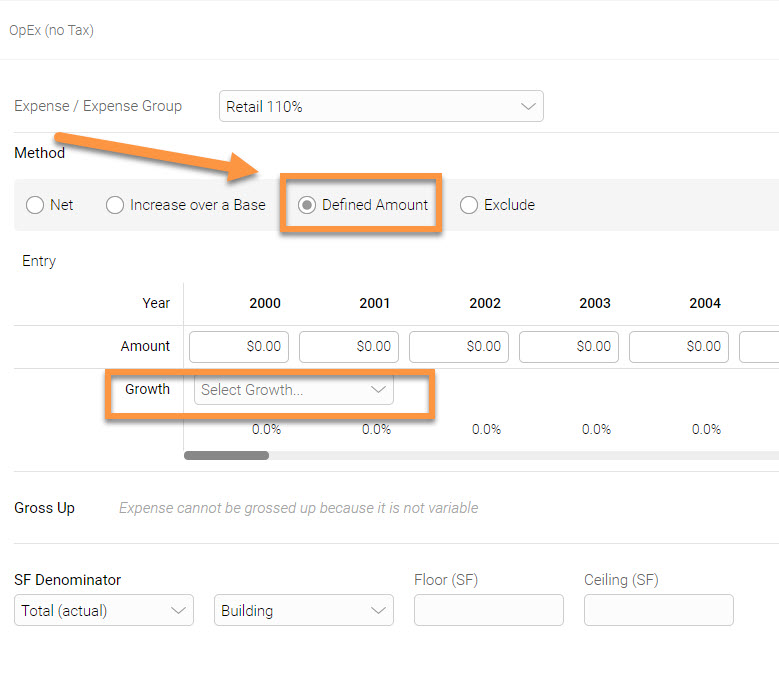Click the chevron arrow on Retail 110% dropdown

(527, 107)
